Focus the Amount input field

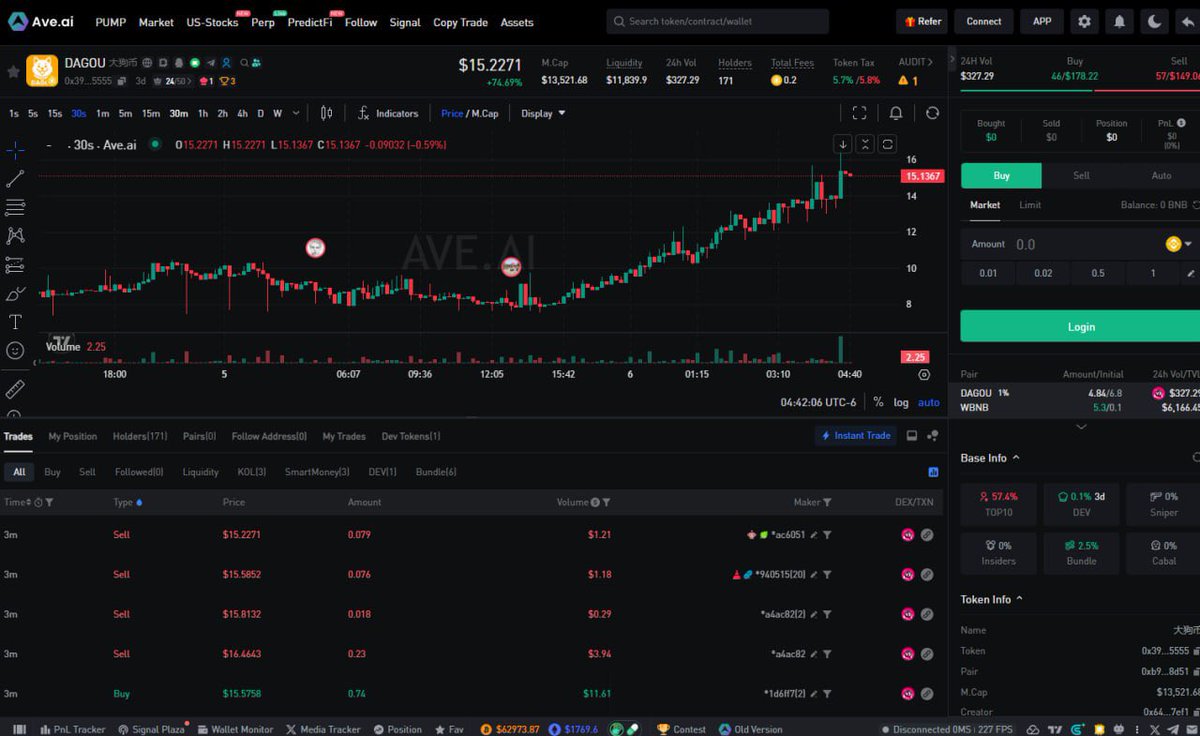tap(1080, 244)
